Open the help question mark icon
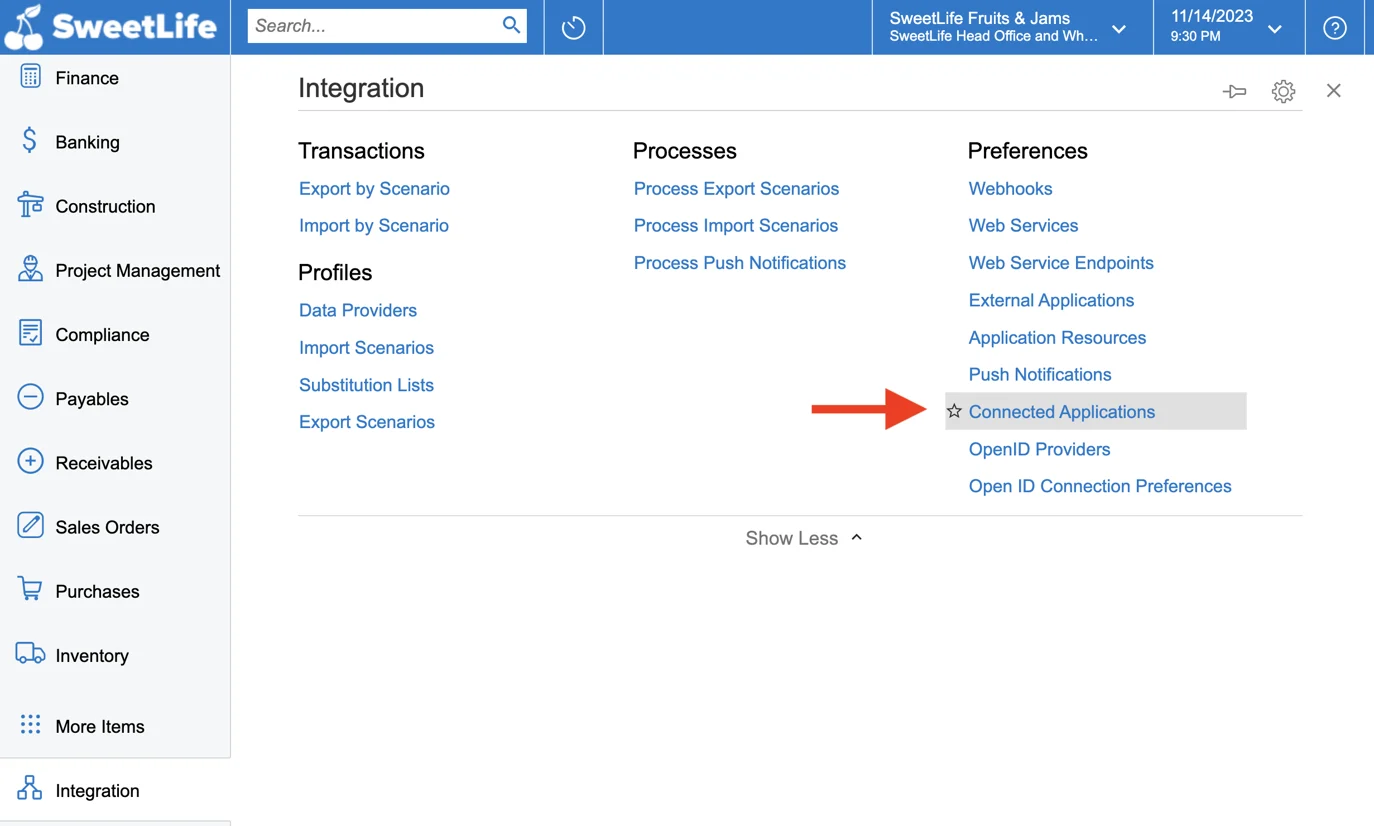 (1335, 28)
